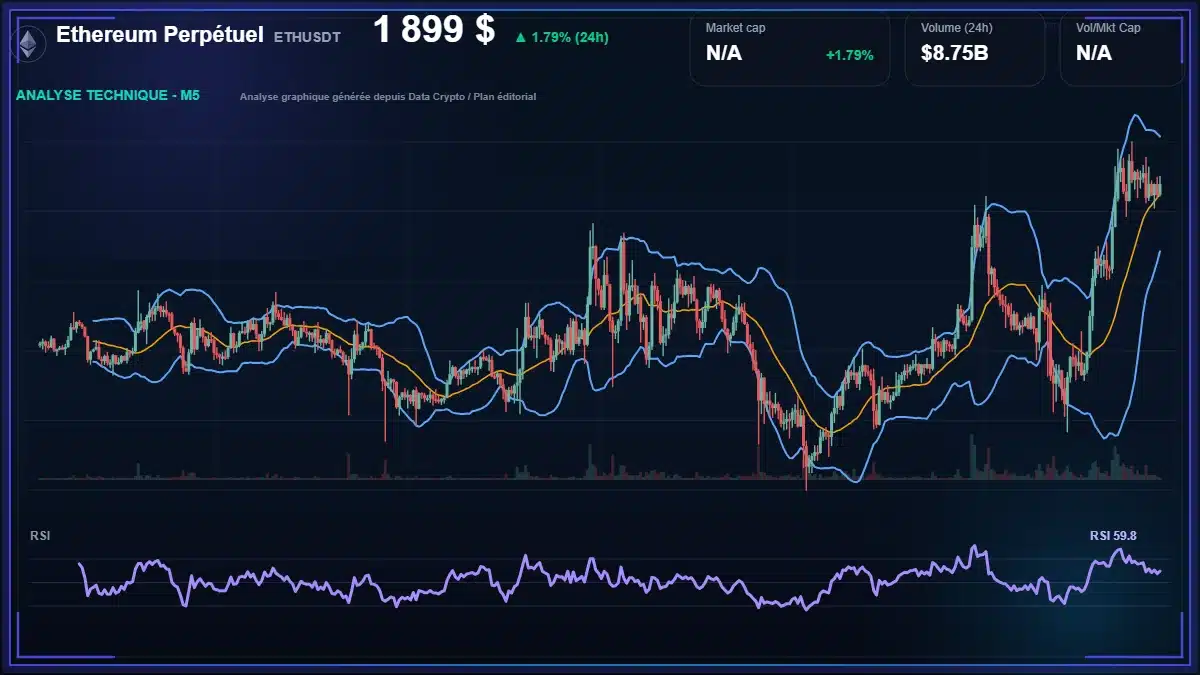1200x675 pixels.
Task: Click the "$8.75B" volume value
Action: point(955,53)
